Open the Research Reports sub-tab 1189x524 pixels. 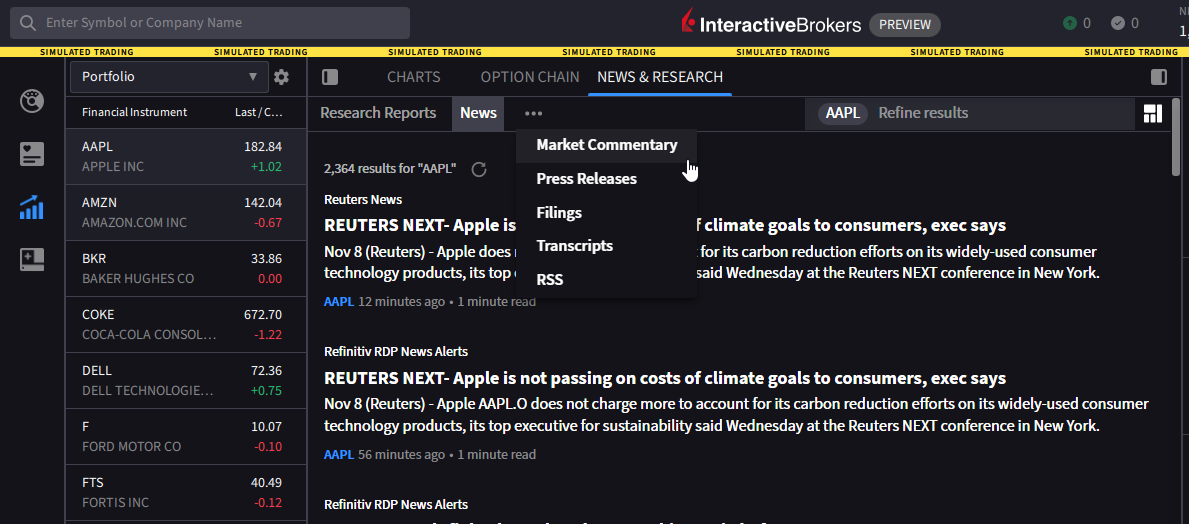378,113
